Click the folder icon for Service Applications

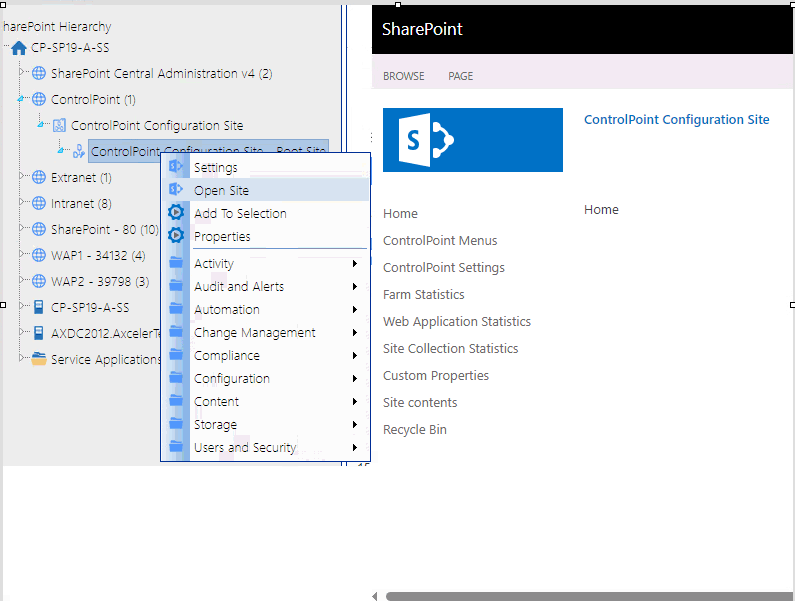[x=39, y=359]
